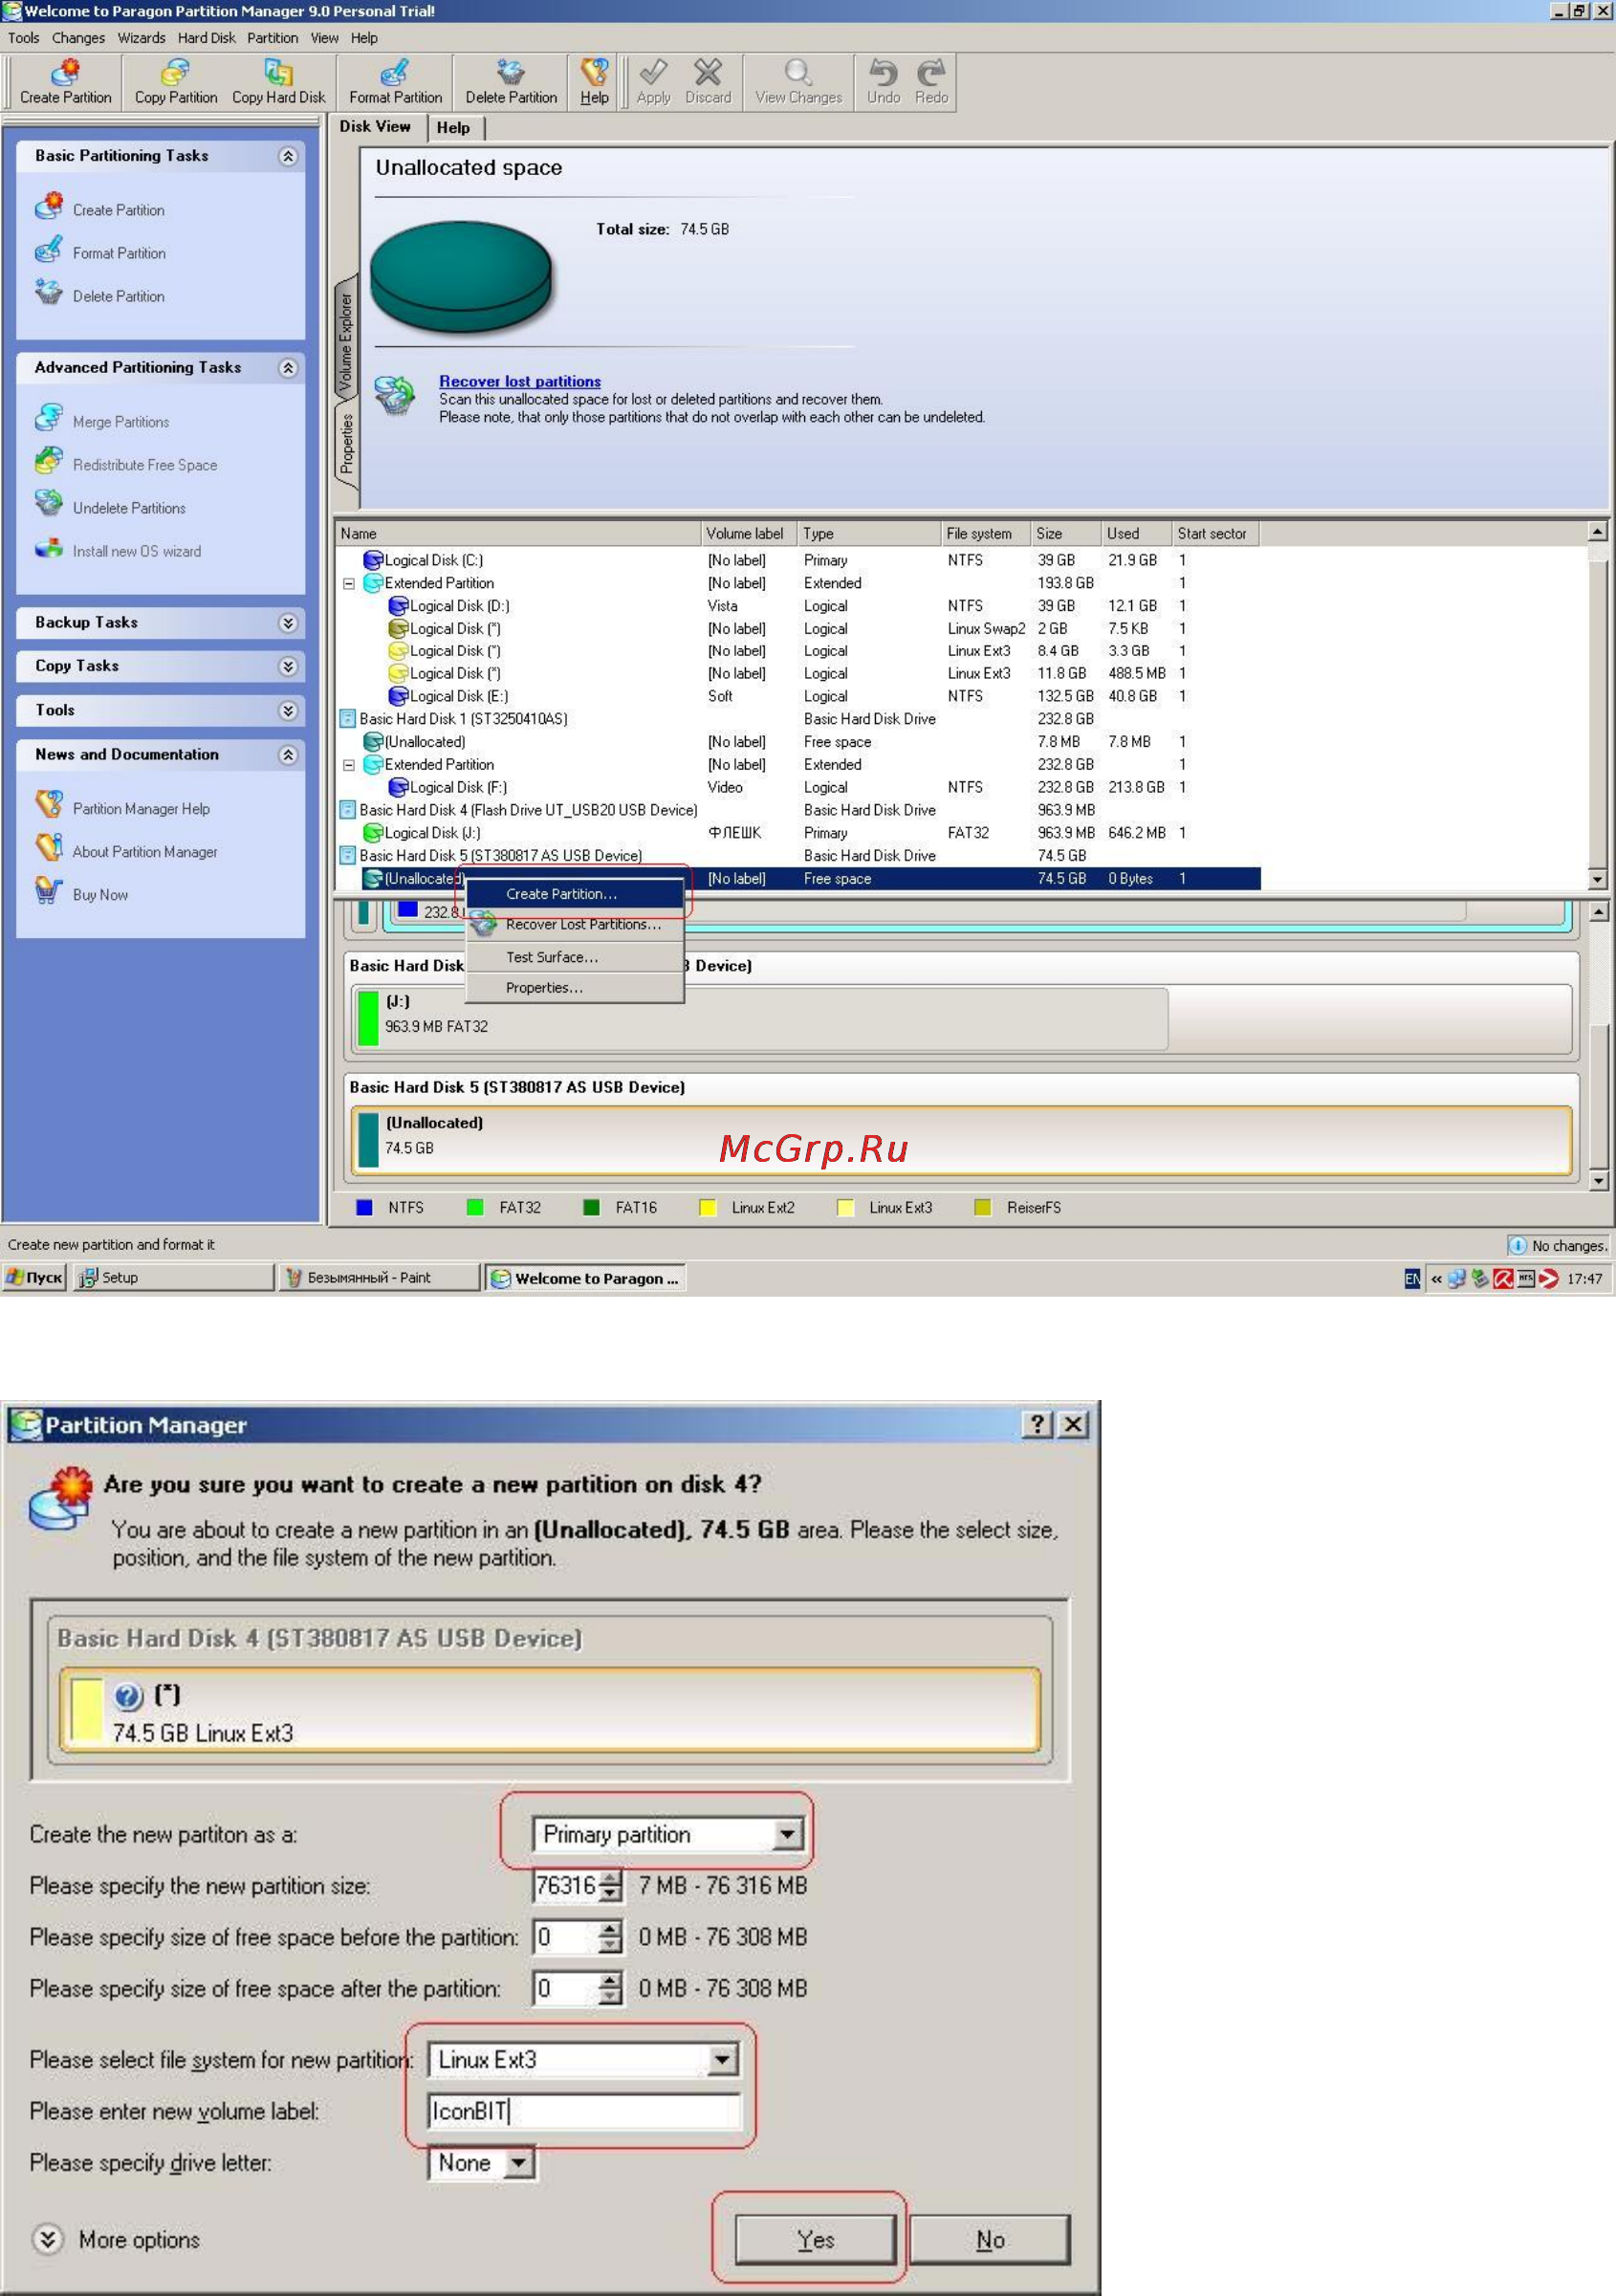Open the Partition menu
This screenshot has width=1616, height=2296.
coord(272,38)
